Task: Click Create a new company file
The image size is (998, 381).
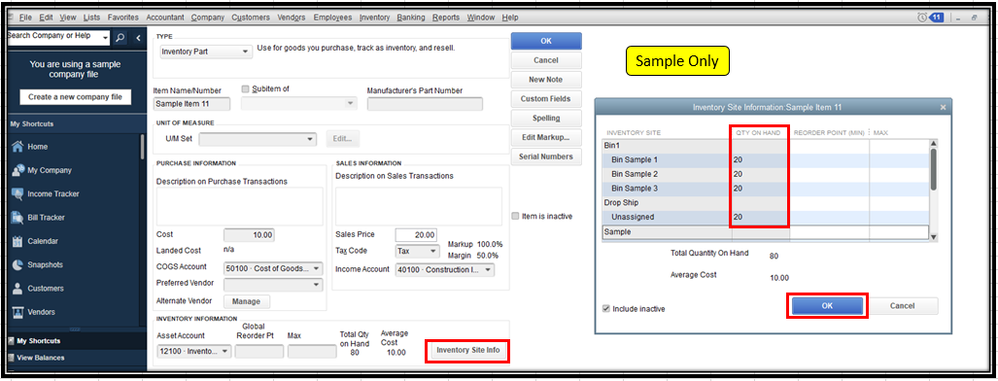Action: pos(75,97)
